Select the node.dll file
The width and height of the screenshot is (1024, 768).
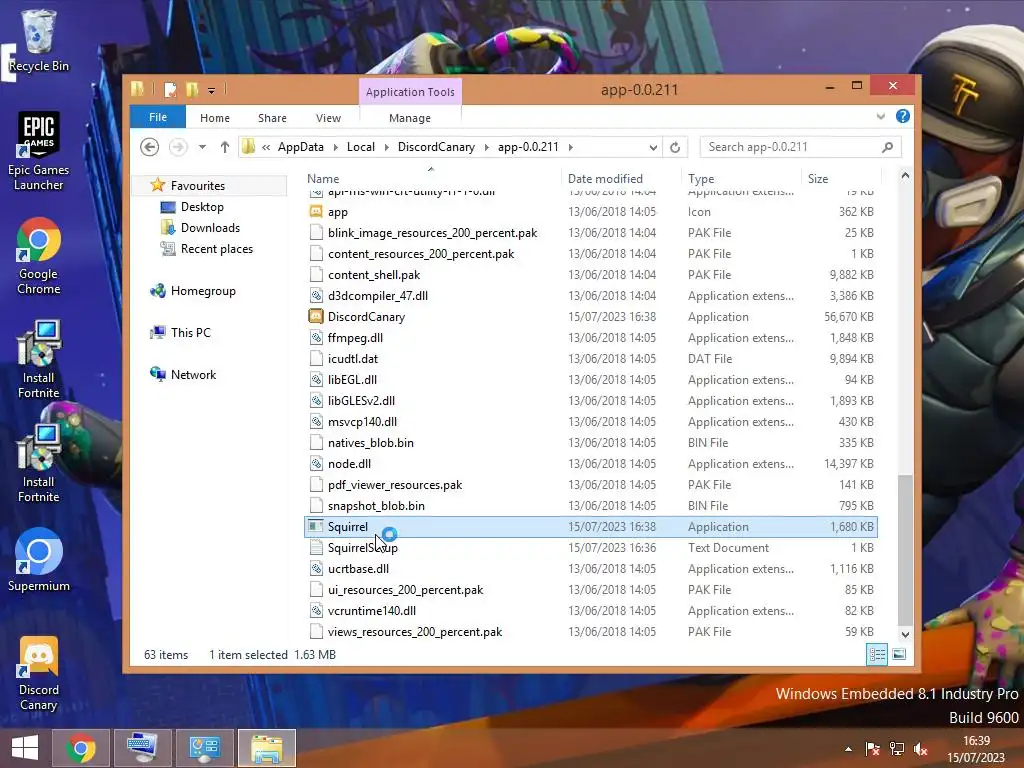(x=590, y=464)
